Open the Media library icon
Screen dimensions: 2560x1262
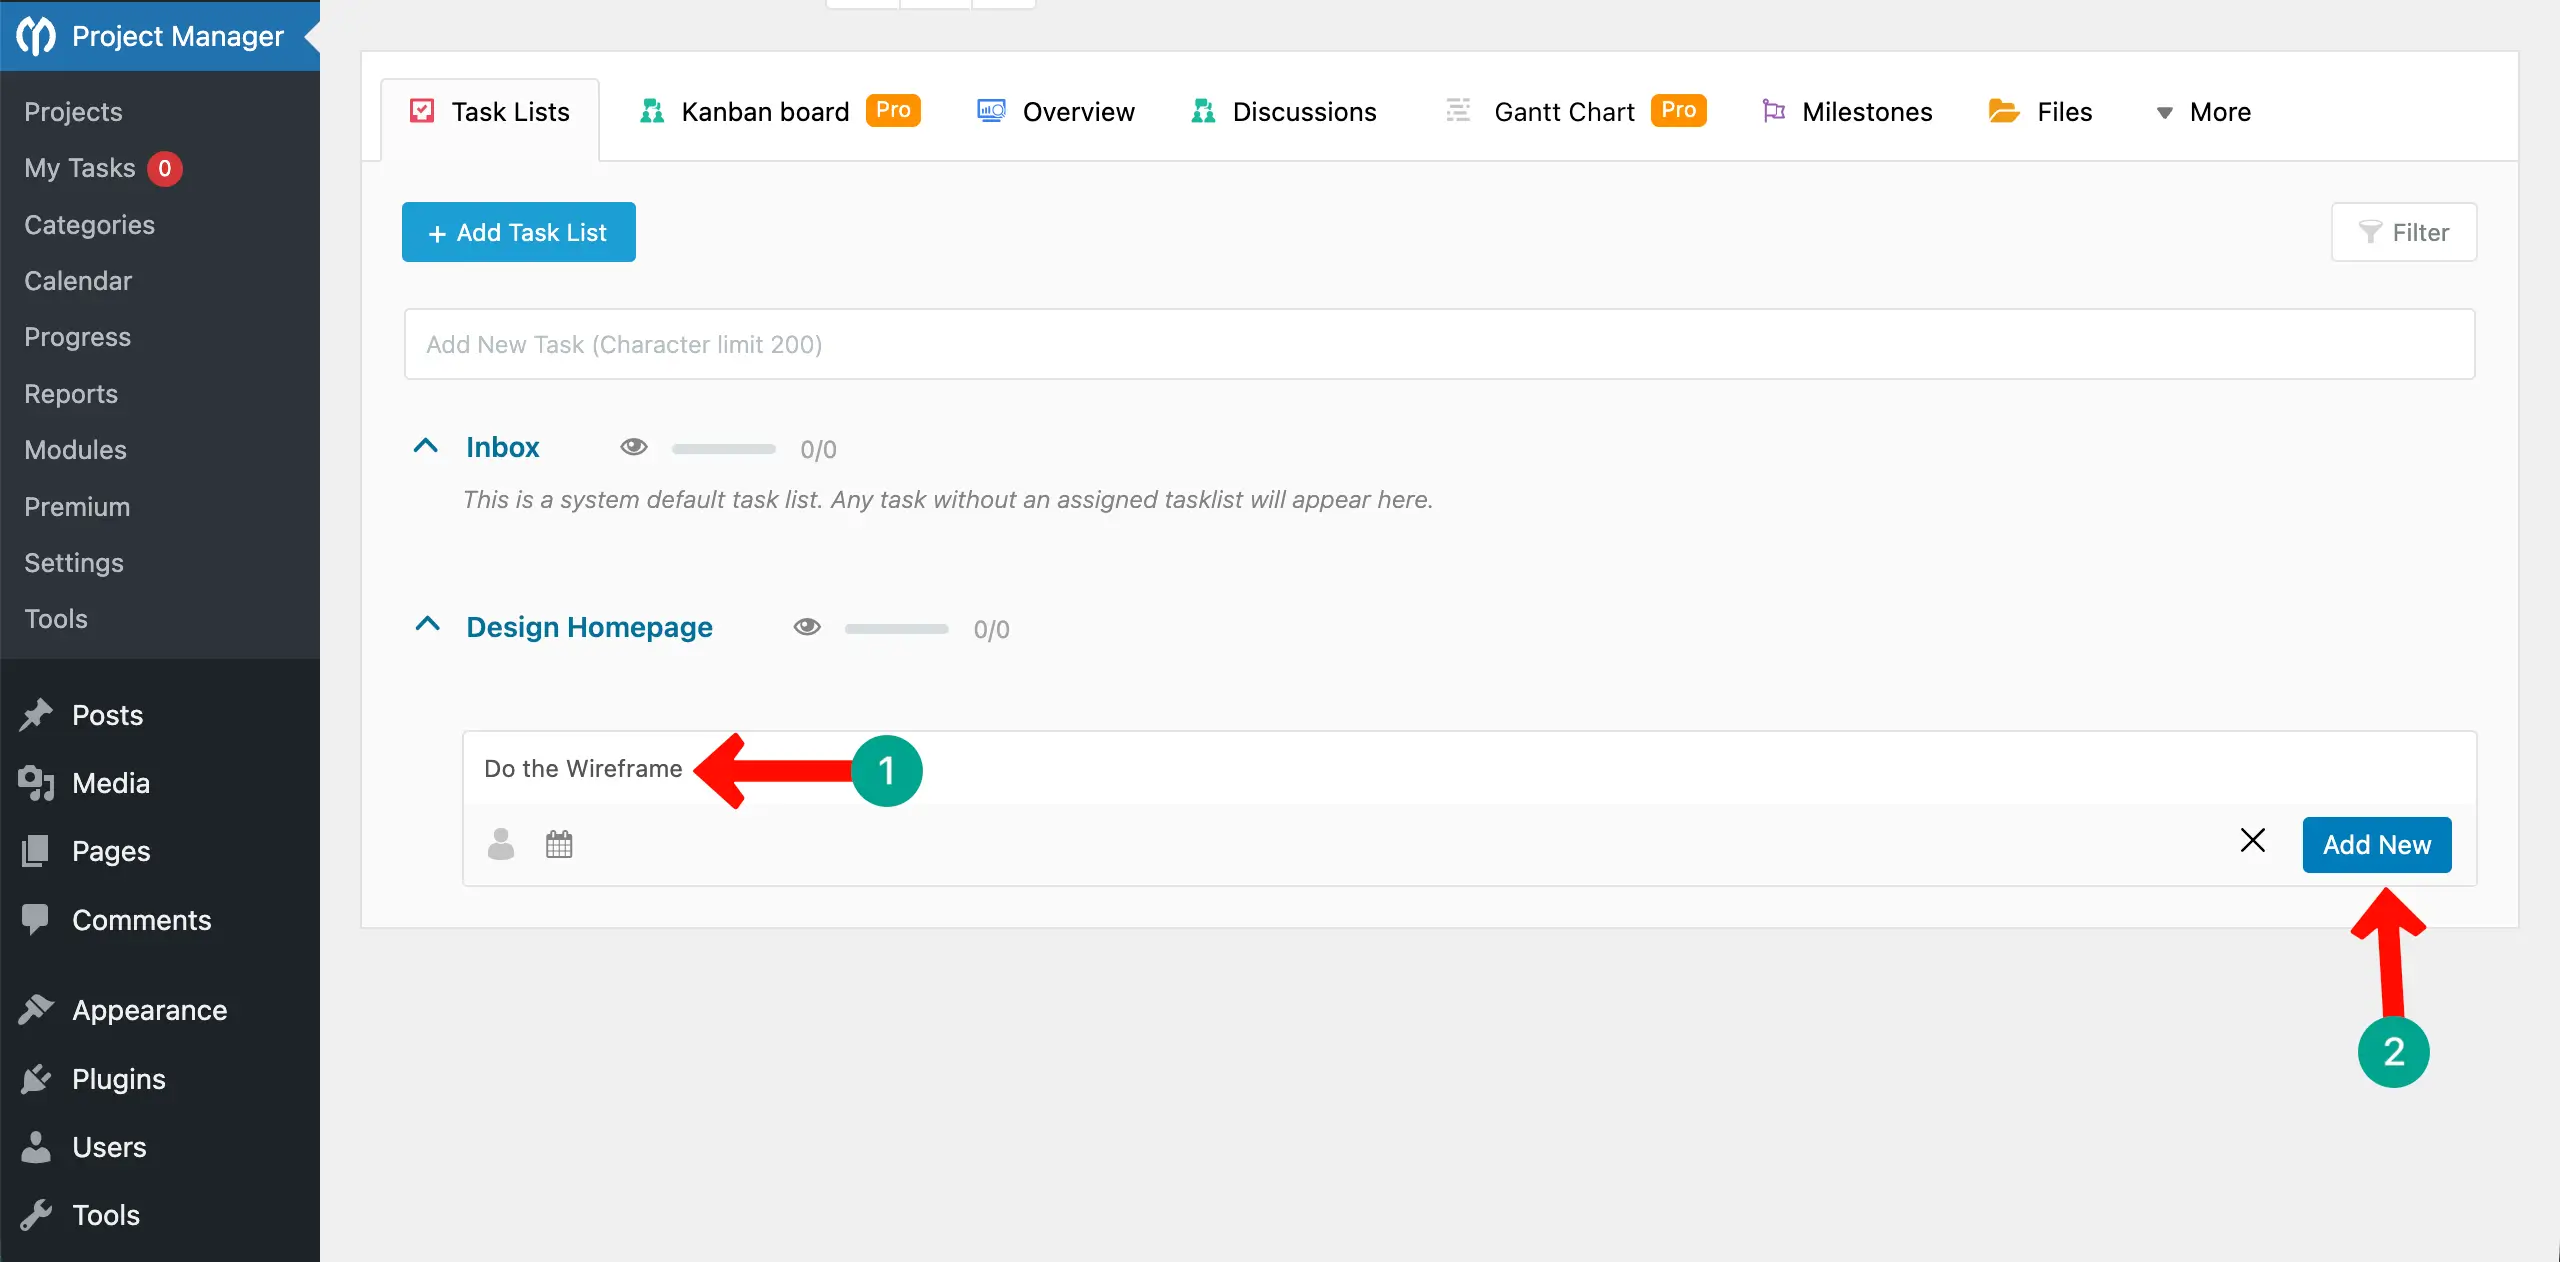coord(35,783)
